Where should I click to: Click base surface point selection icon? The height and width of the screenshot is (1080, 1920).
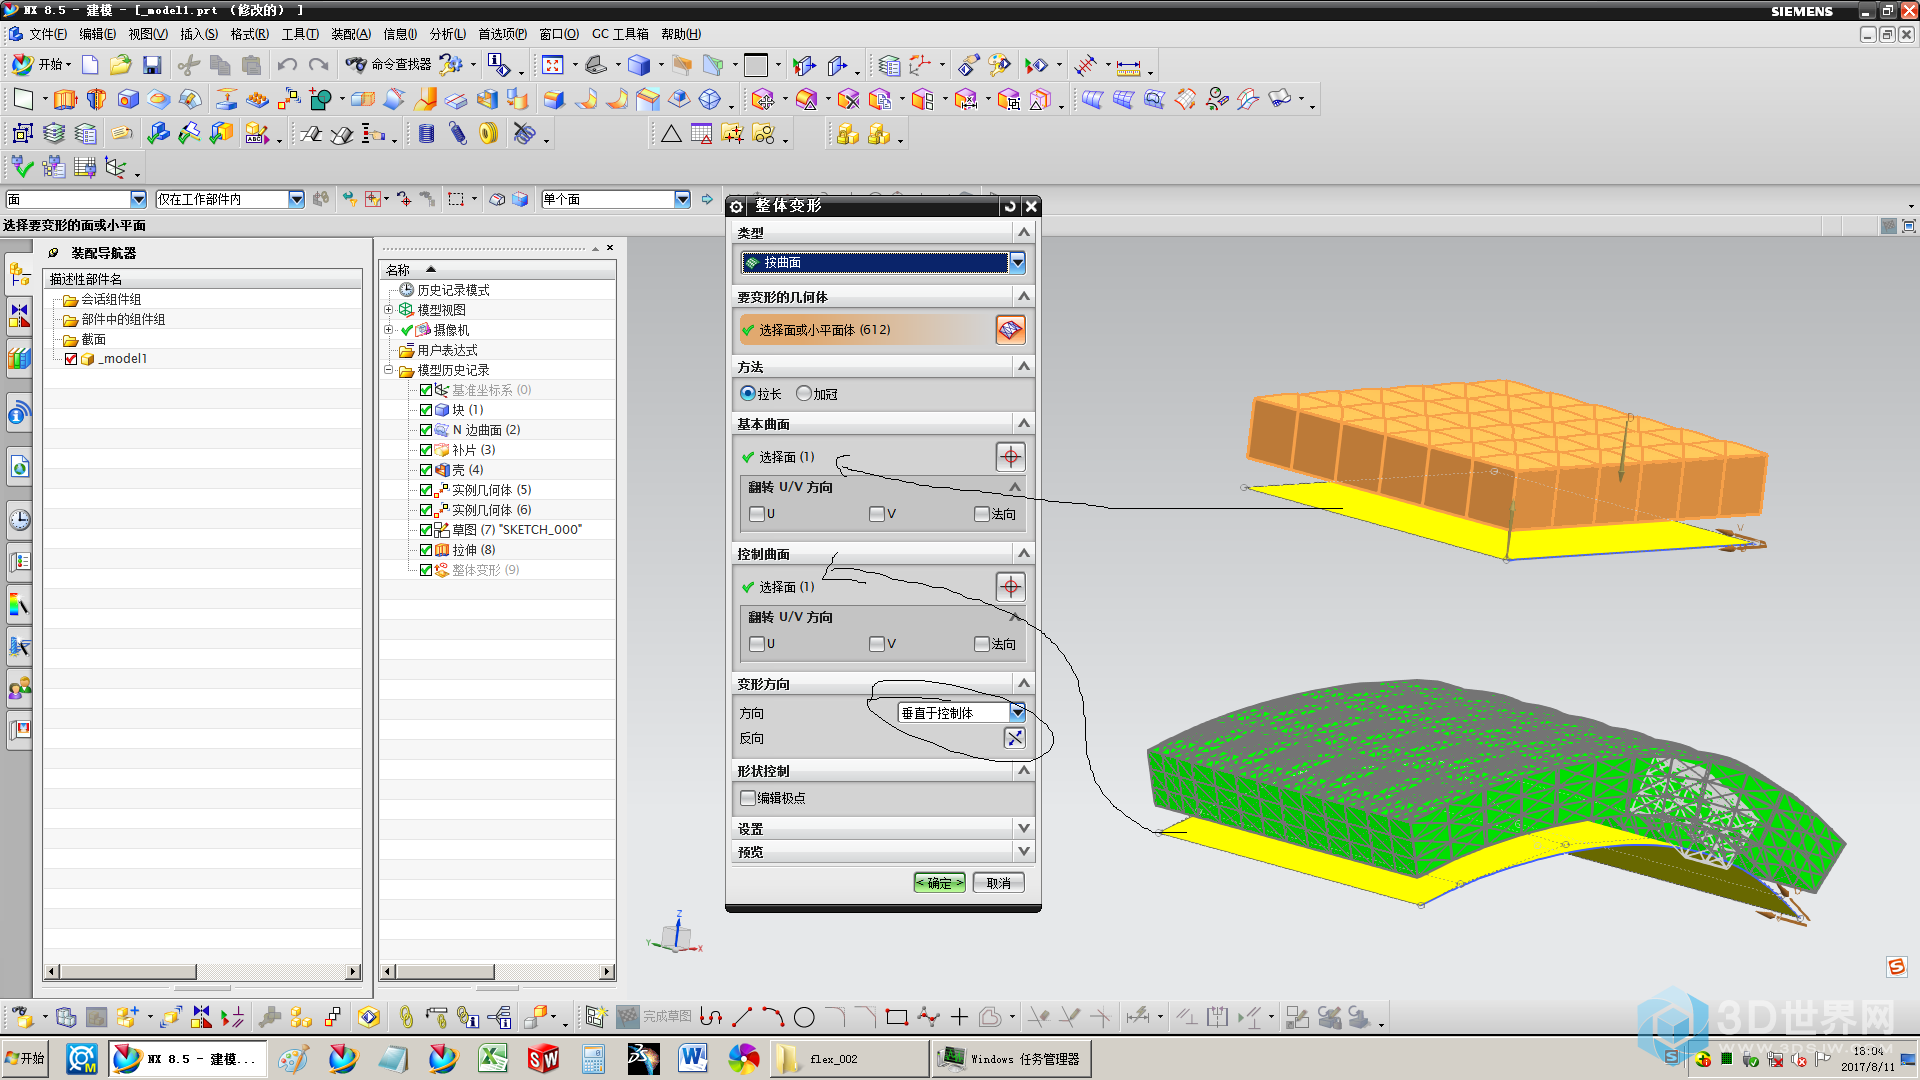[x=1010, y=457]
